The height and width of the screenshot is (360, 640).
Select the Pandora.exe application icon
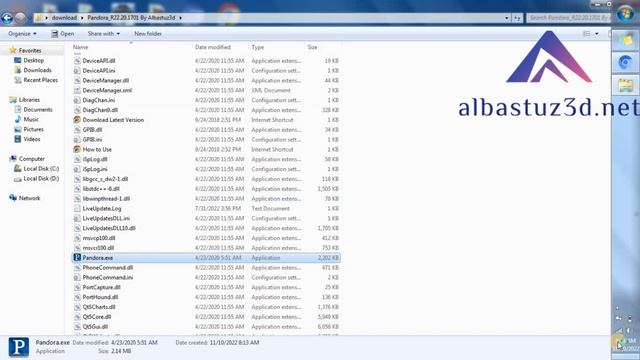pos(77,258)
